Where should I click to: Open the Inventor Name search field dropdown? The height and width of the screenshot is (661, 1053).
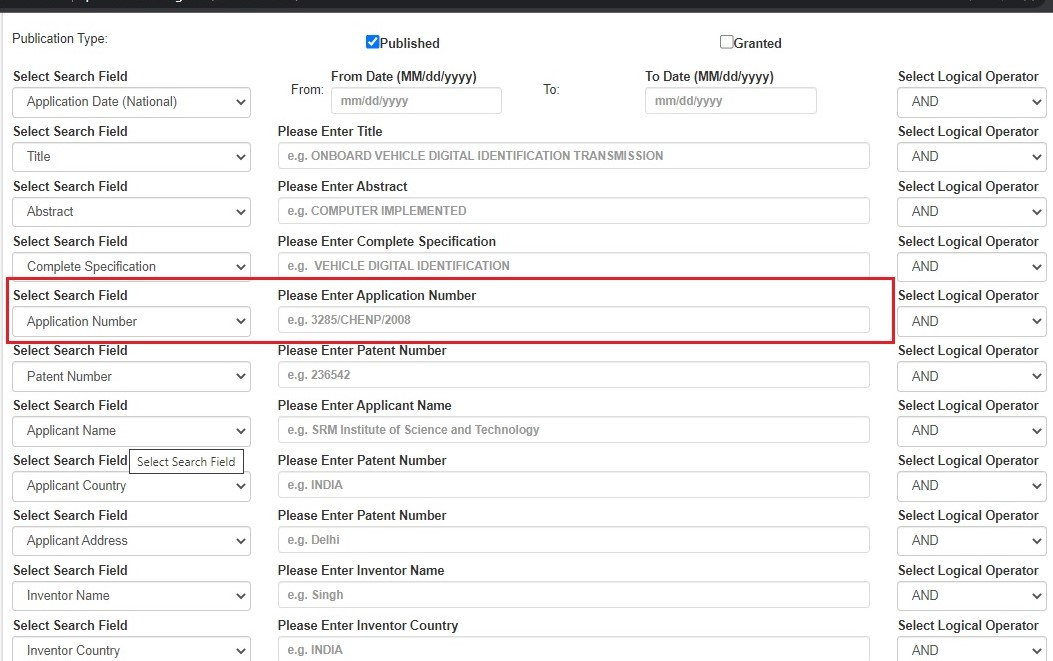[x=131, y=596]
